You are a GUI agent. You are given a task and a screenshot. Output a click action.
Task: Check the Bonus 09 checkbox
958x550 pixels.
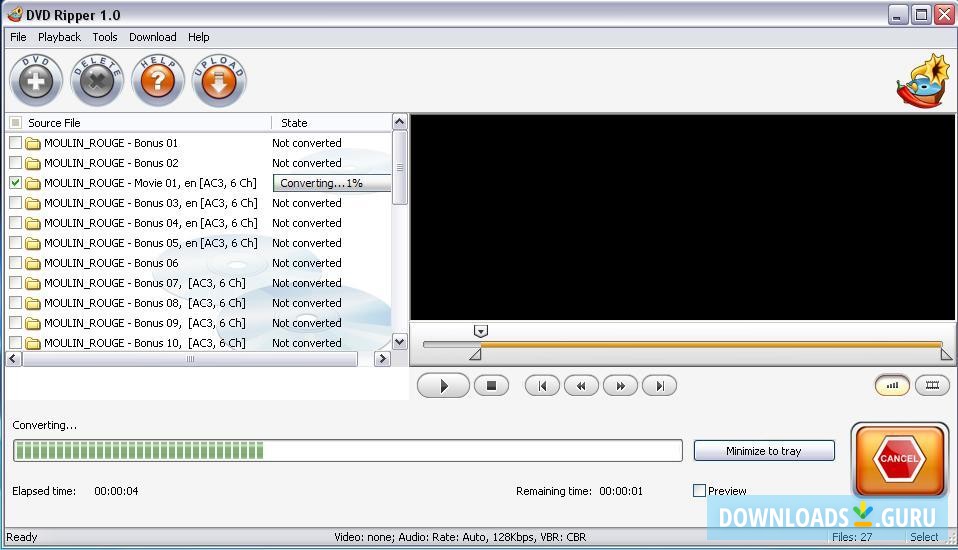pyautogui.click(x=15, y=323)
